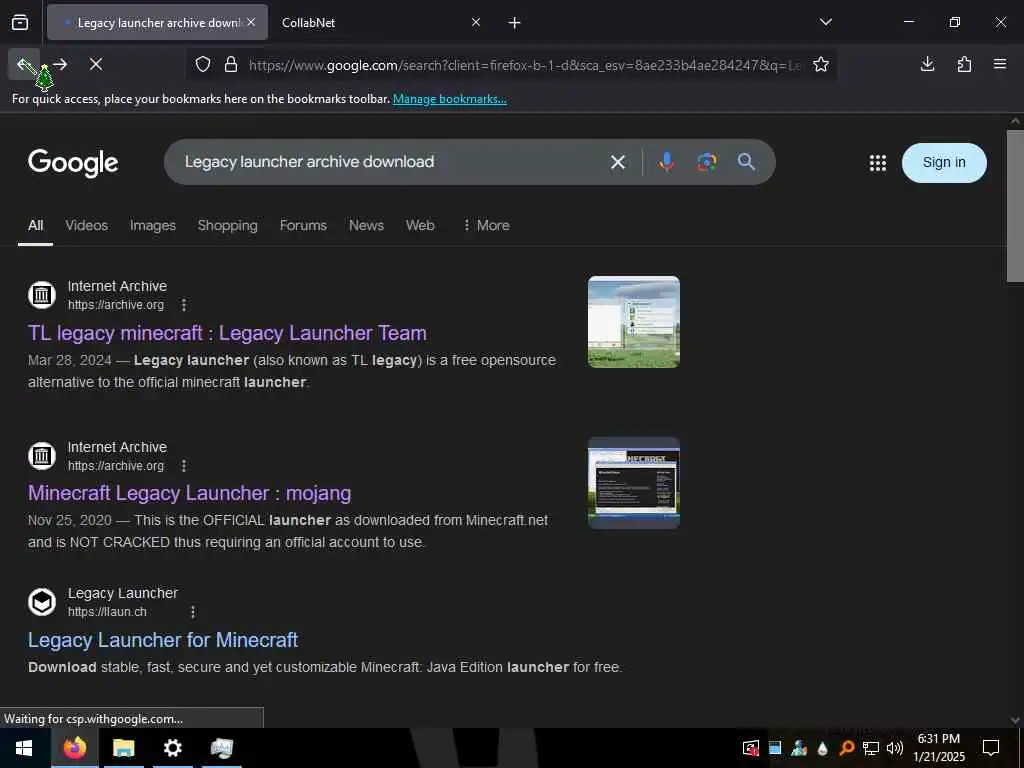The height and width of the screenshot is (768, 1024).
Task: Click the page vertical scrollbar thumb
Action: [x=1015, y=206]
